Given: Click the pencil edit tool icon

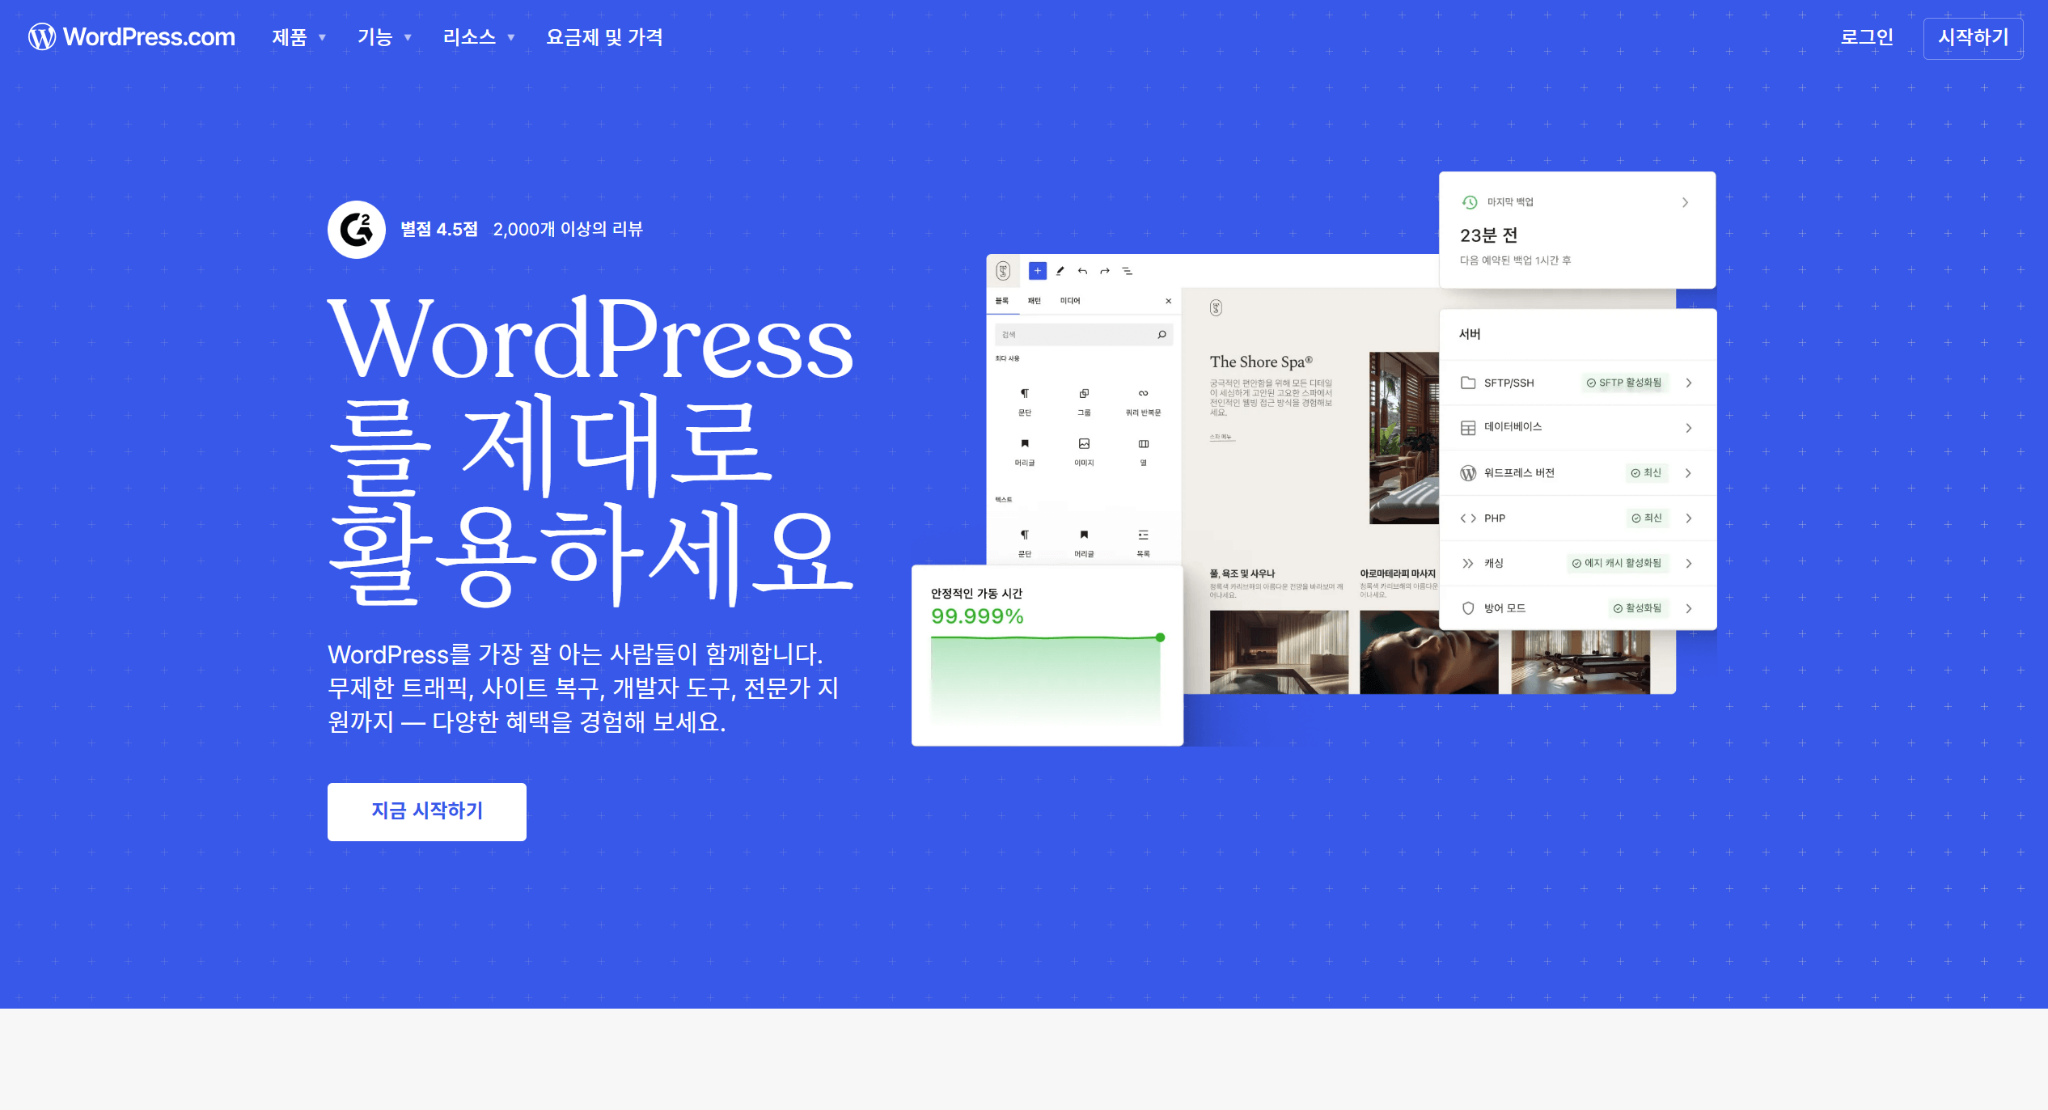Looking at the screenshot, I should 1060,271.
